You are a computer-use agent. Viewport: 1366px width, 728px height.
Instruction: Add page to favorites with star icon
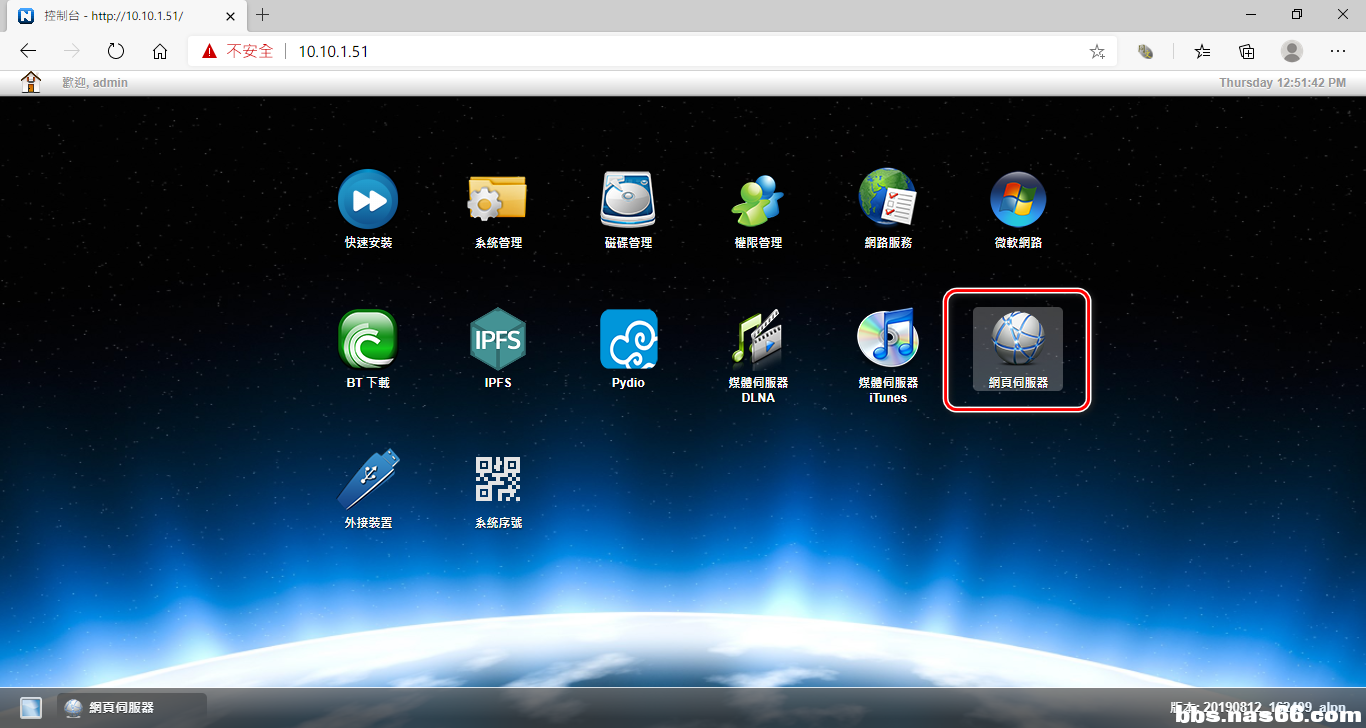click(1097, 51)
